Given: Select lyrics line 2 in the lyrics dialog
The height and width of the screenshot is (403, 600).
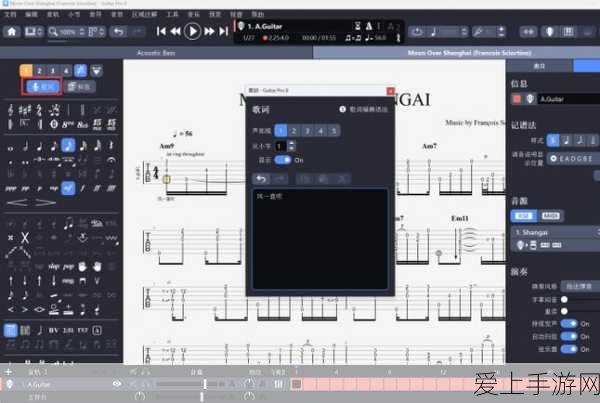Looking at the screenshot, I should pos(293,131).
